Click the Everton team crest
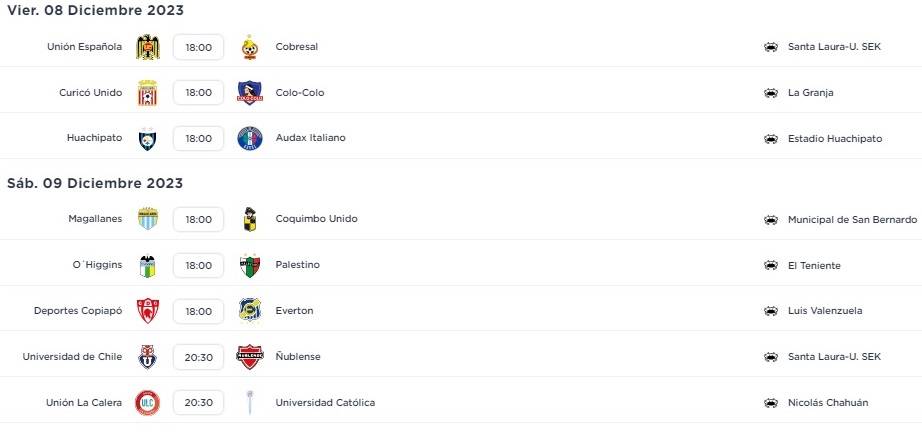 click(249, 311)
